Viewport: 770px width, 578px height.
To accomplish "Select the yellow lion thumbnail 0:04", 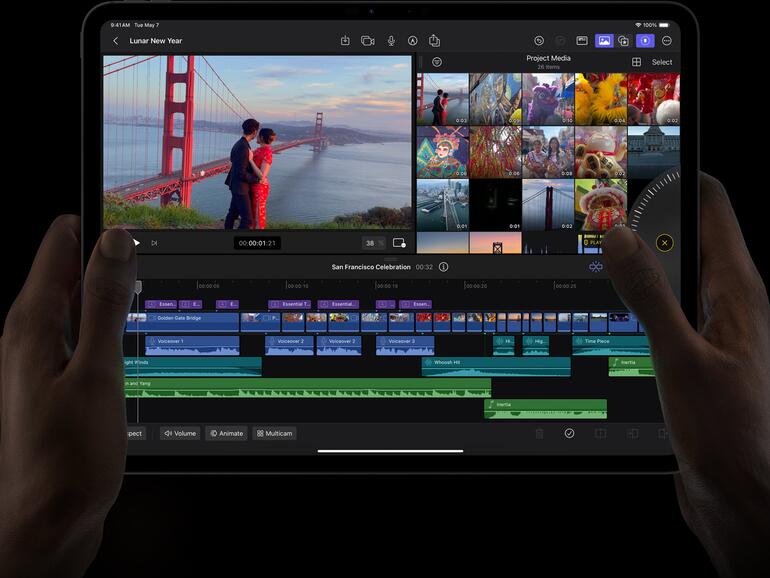I will [x=601, y=99].
